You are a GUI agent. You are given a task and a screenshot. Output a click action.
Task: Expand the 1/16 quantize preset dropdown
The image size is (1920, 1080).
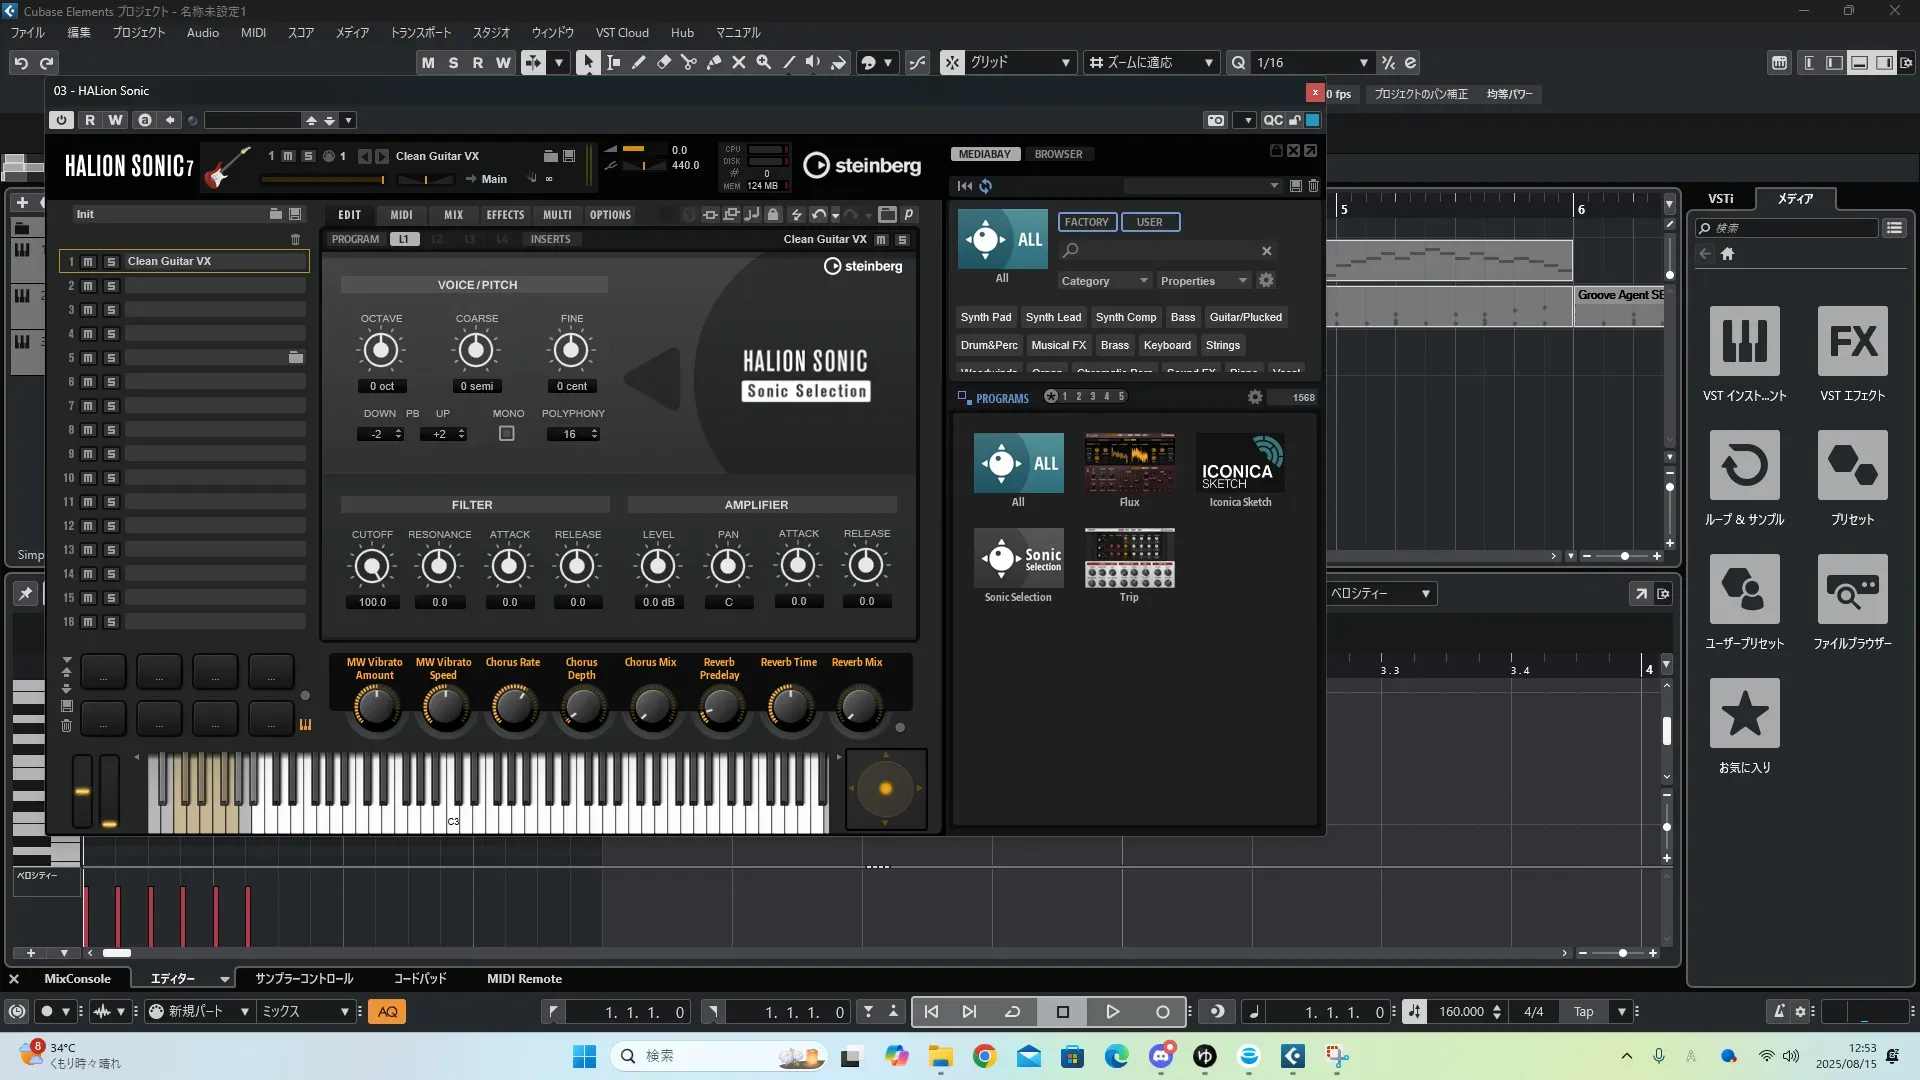click(1363, 63)
